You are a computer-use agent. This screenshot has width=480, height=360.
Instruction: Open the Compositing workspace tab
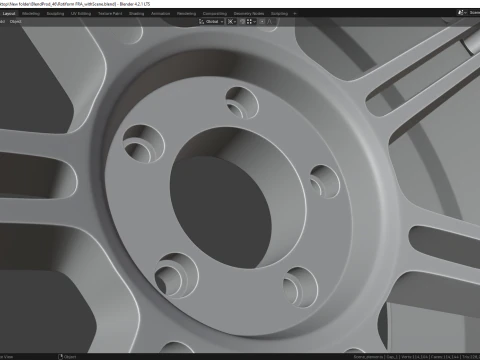pos(215,14)
